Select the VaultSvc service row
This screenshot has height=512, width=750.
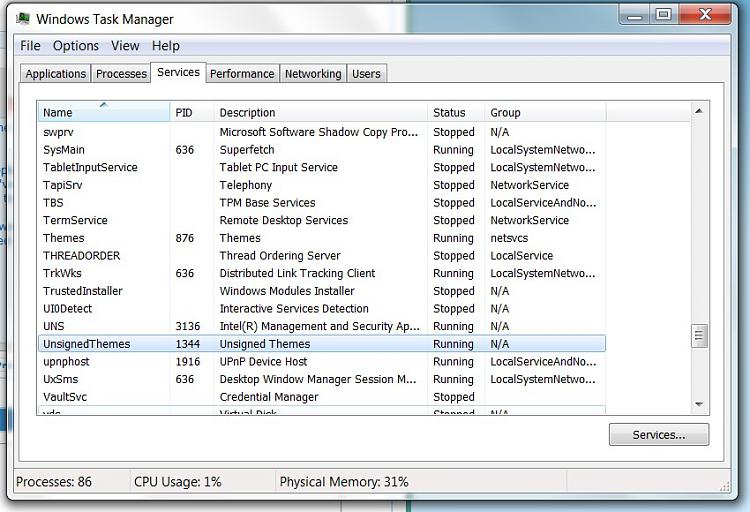(x=321, y=397)
